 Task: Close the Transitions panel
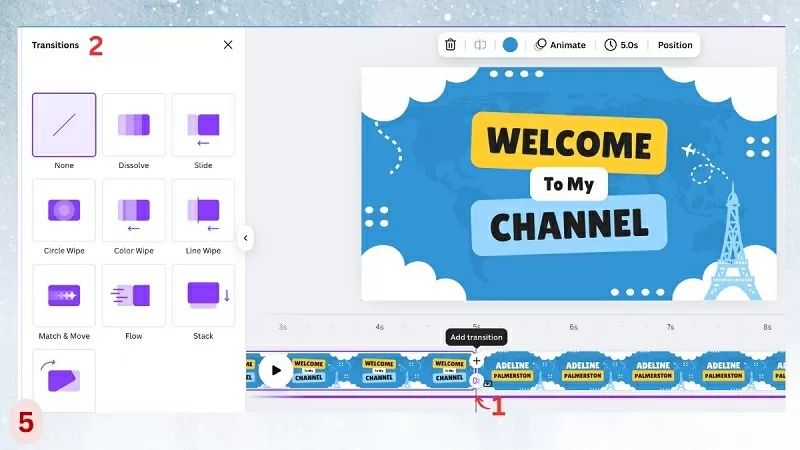coord(228,45)
